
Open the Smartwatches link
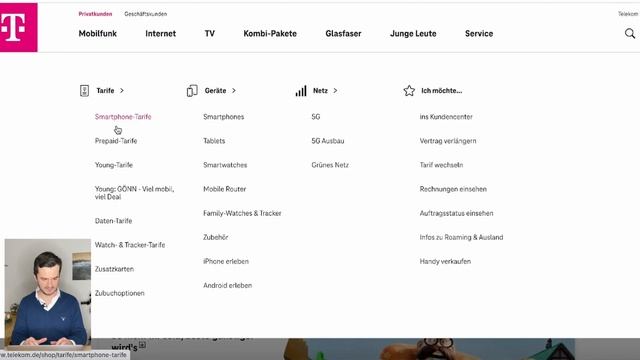[225, 165]
